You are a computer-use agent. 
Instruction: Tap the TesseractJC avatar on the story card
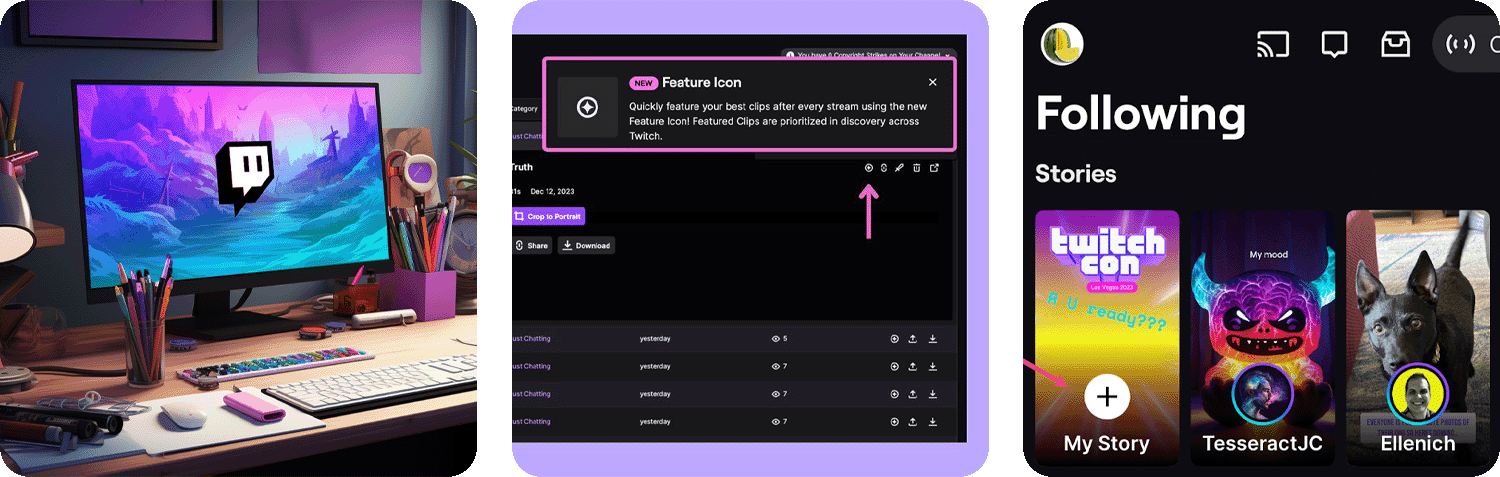click(1262, 394)
